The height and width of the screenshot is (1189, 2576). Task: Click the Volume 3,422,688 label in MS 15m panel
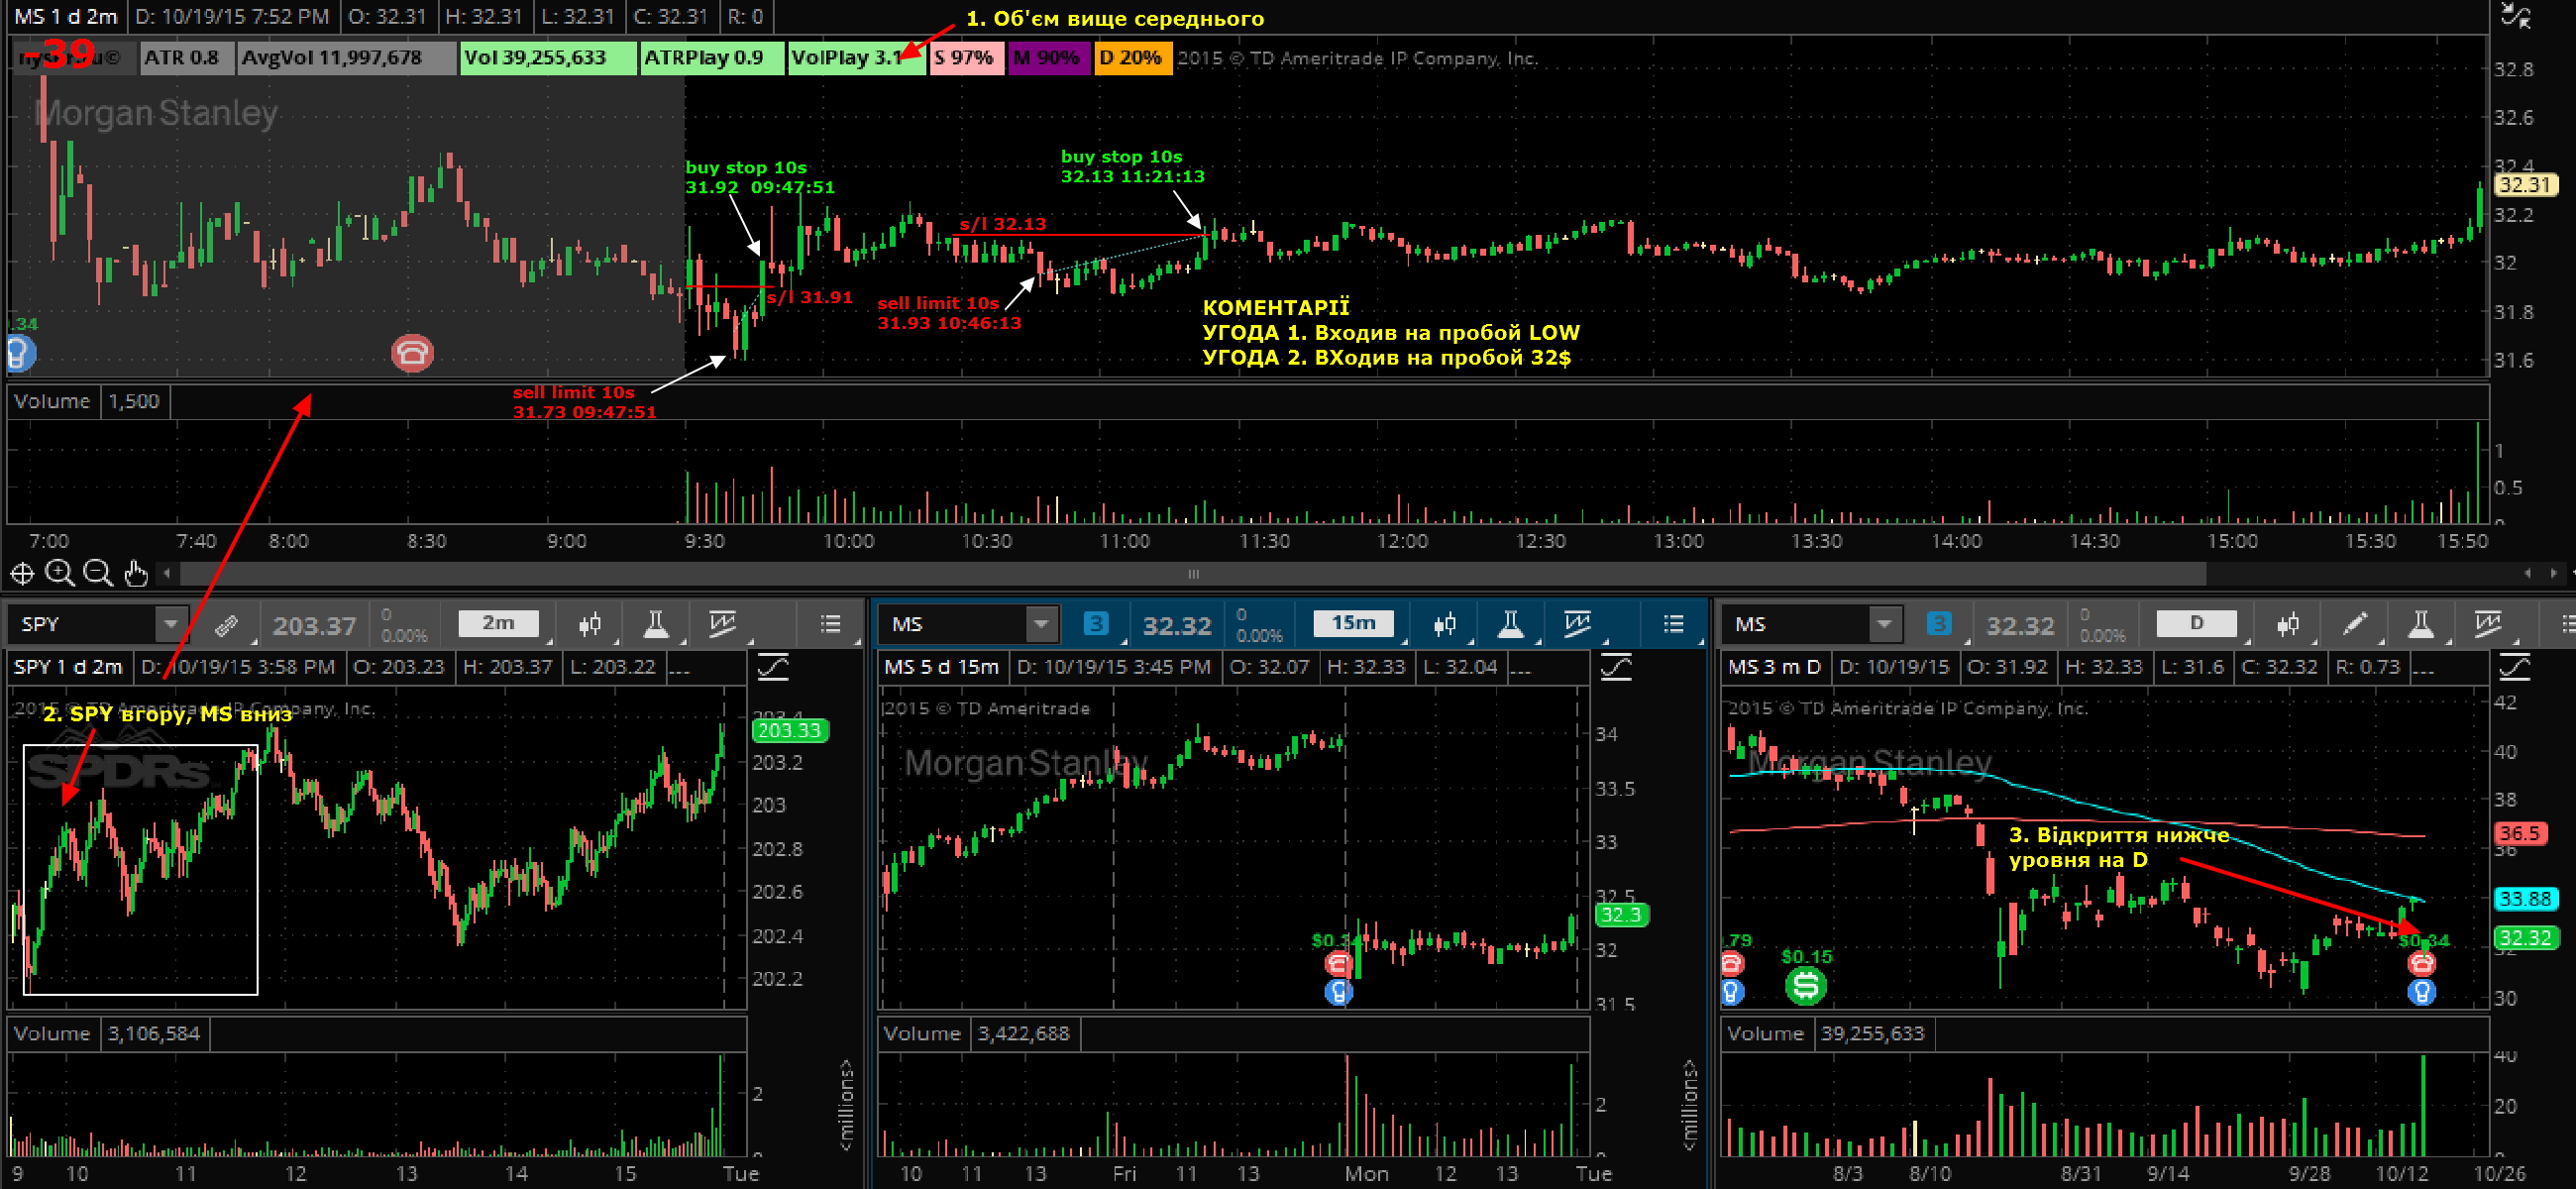[977, 1033]
